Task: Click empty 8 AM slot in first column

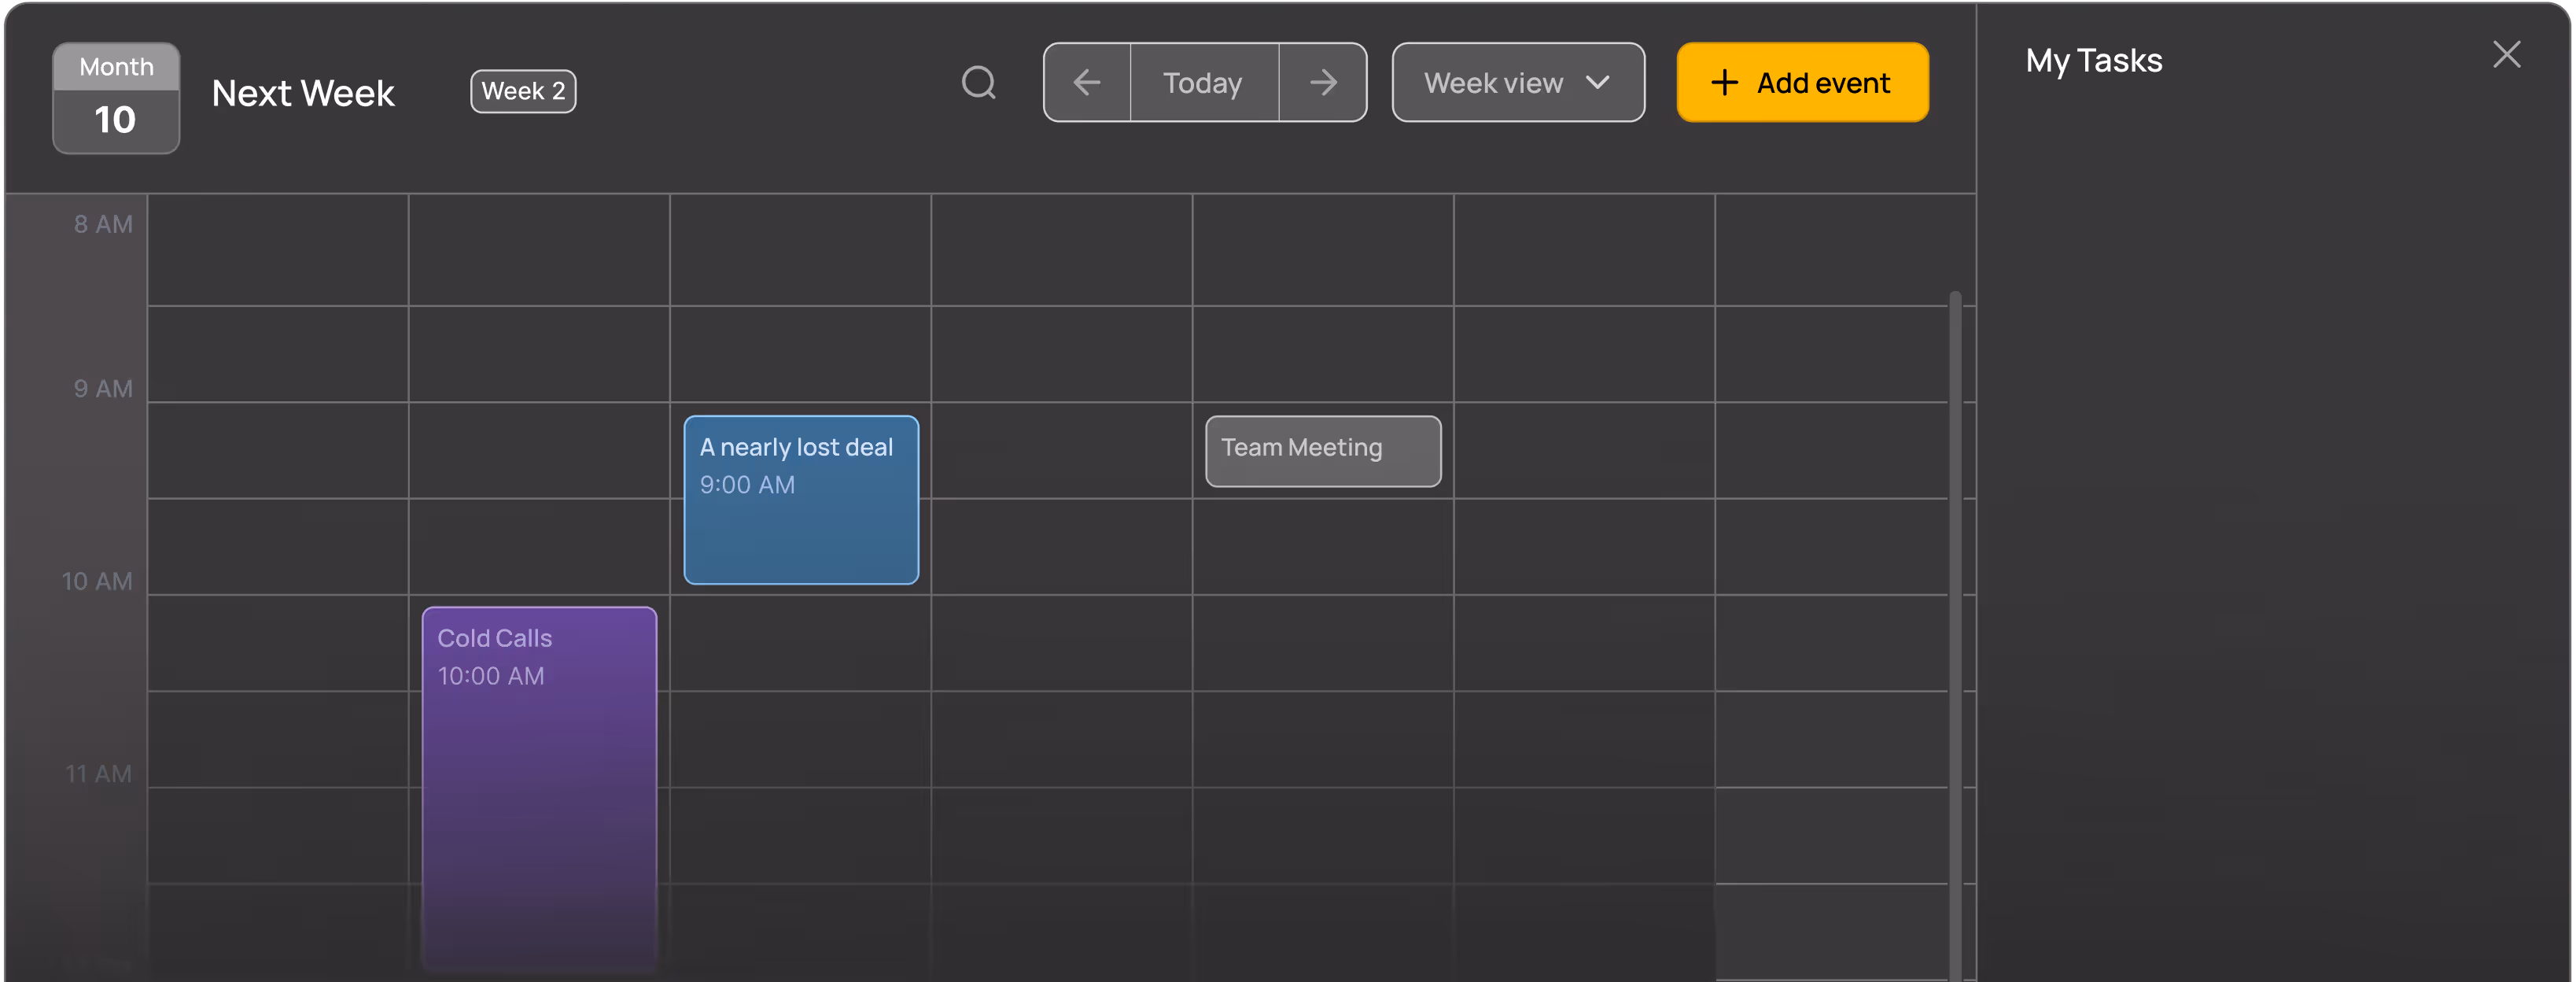Action: pyautogui.click(x=278, y=250)
